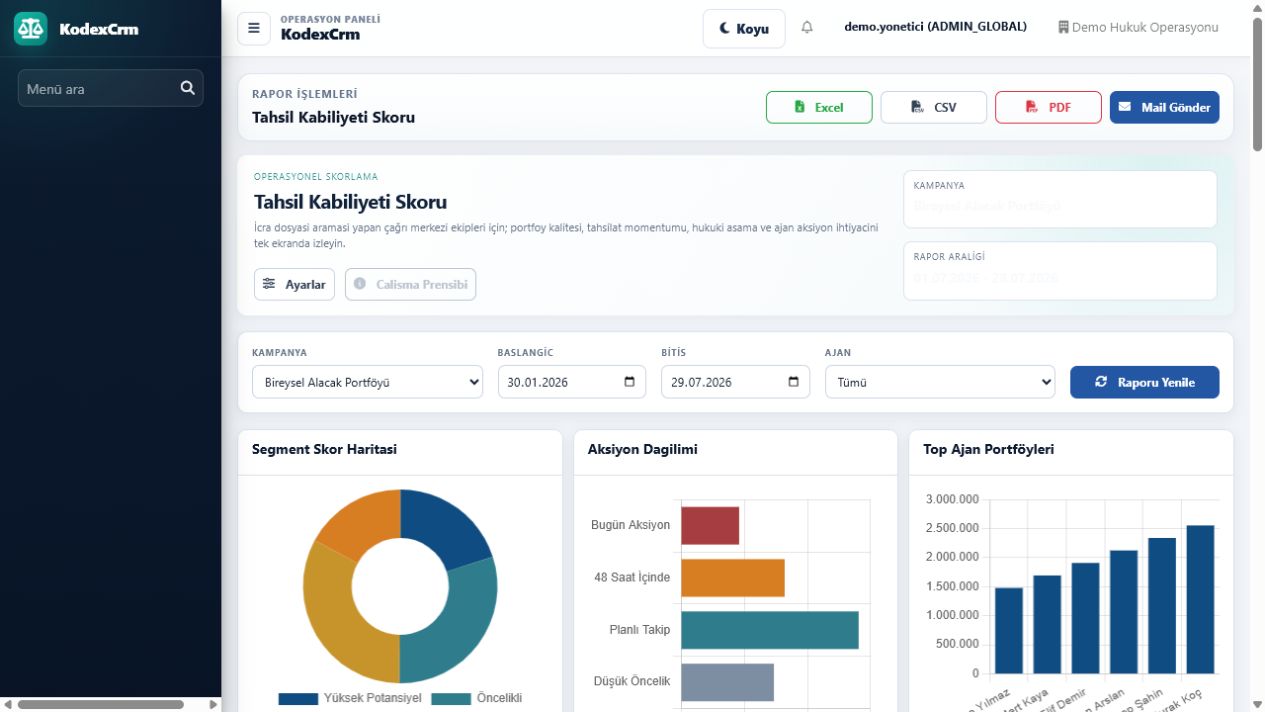
Task: Switch to Koyu dark mode
Action: [744, 29]
